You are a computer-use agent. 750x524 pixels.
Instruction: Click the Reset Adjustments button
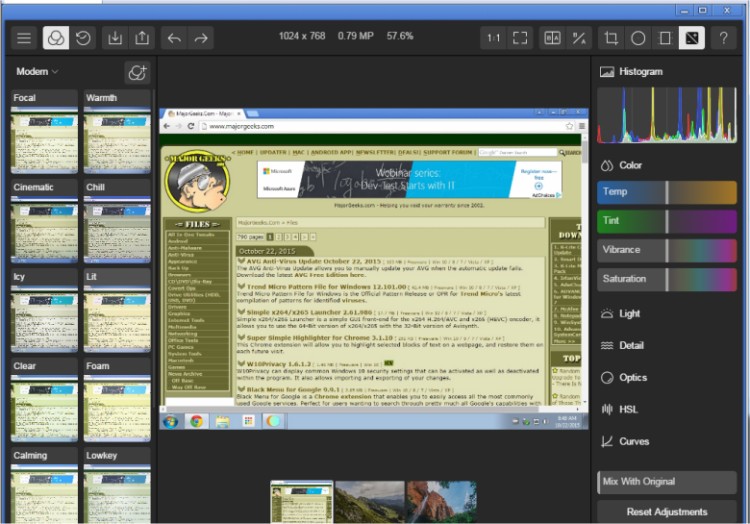[x=667, y=512]
